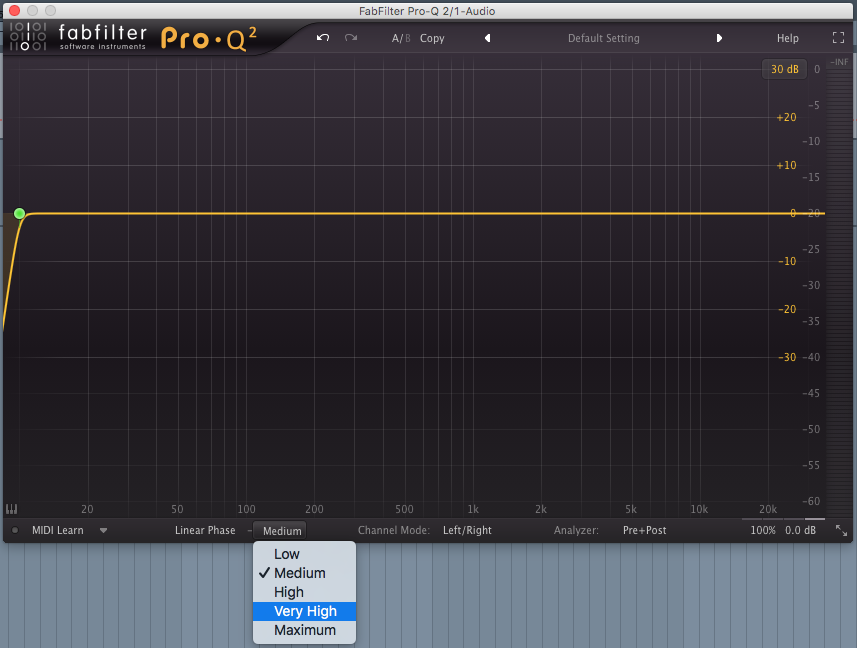Click the Medium linear phase resolution button

[x=282, y=531]
